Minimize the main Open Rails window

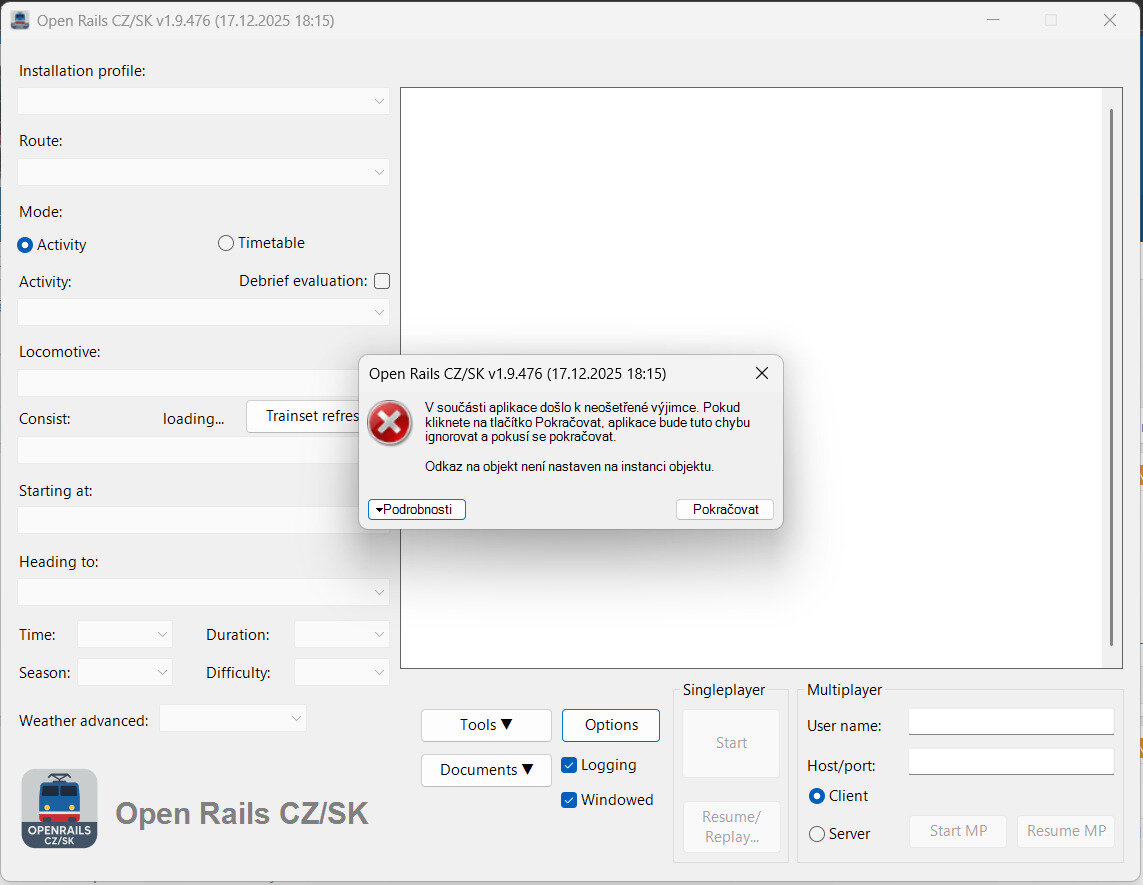click(x=993, y=20)
